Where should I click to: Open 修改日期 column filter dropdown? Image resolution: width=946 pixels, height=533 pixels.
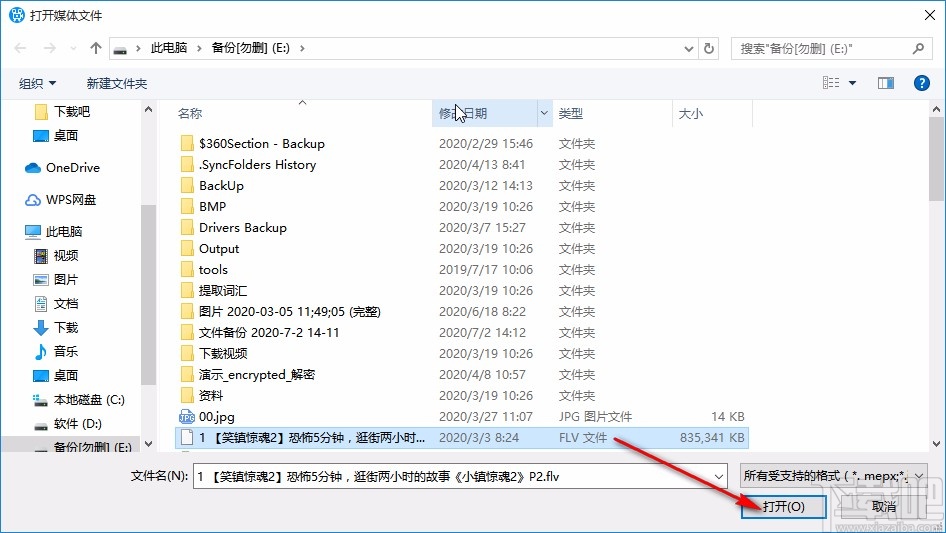point(544,113)
